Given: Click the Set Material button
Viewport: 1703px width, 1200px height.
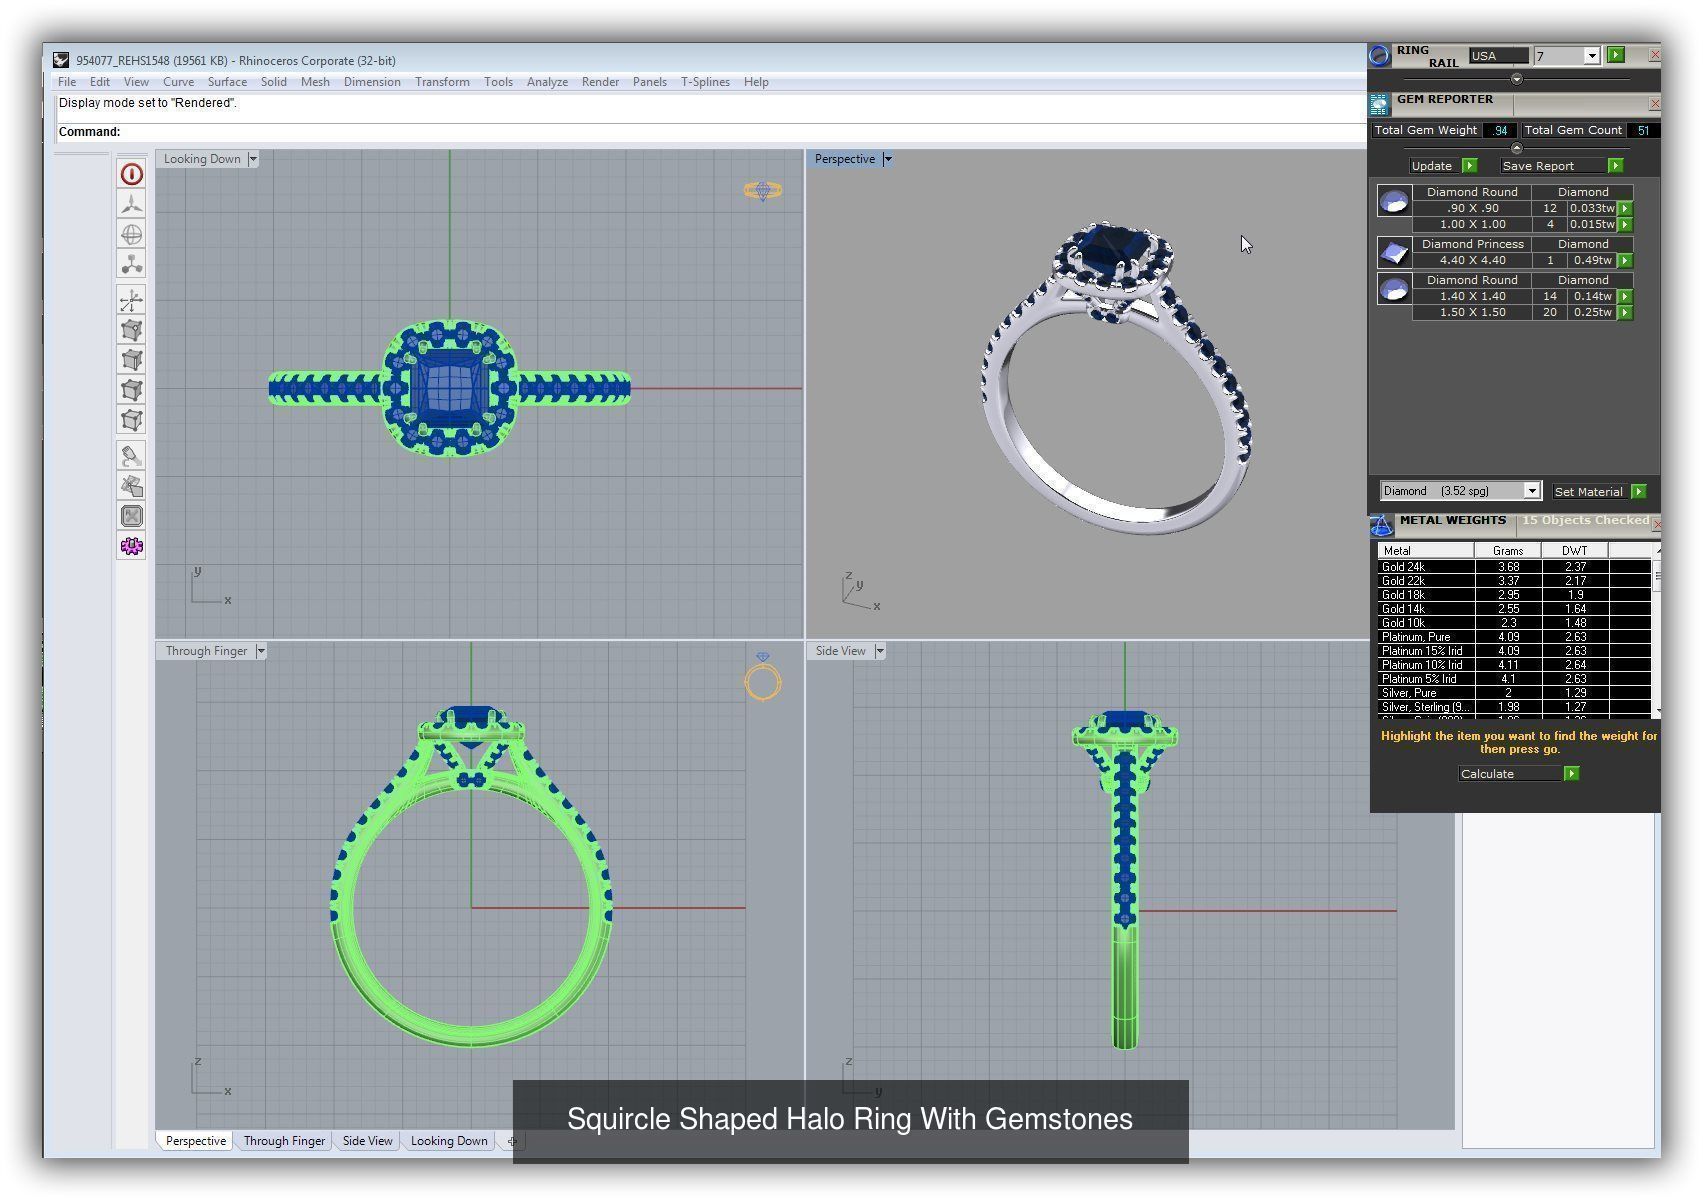Looking at the screenshot, I should click(x=1598, y=491).
